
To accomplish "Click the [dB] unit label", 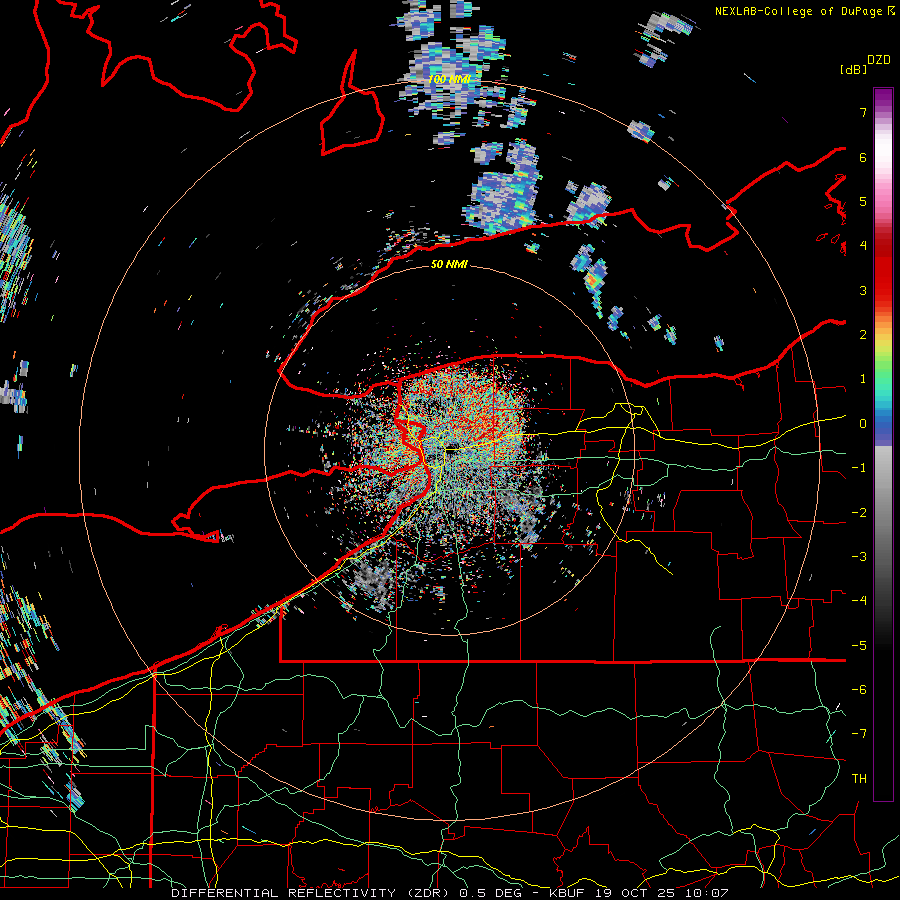I will 853,69.
